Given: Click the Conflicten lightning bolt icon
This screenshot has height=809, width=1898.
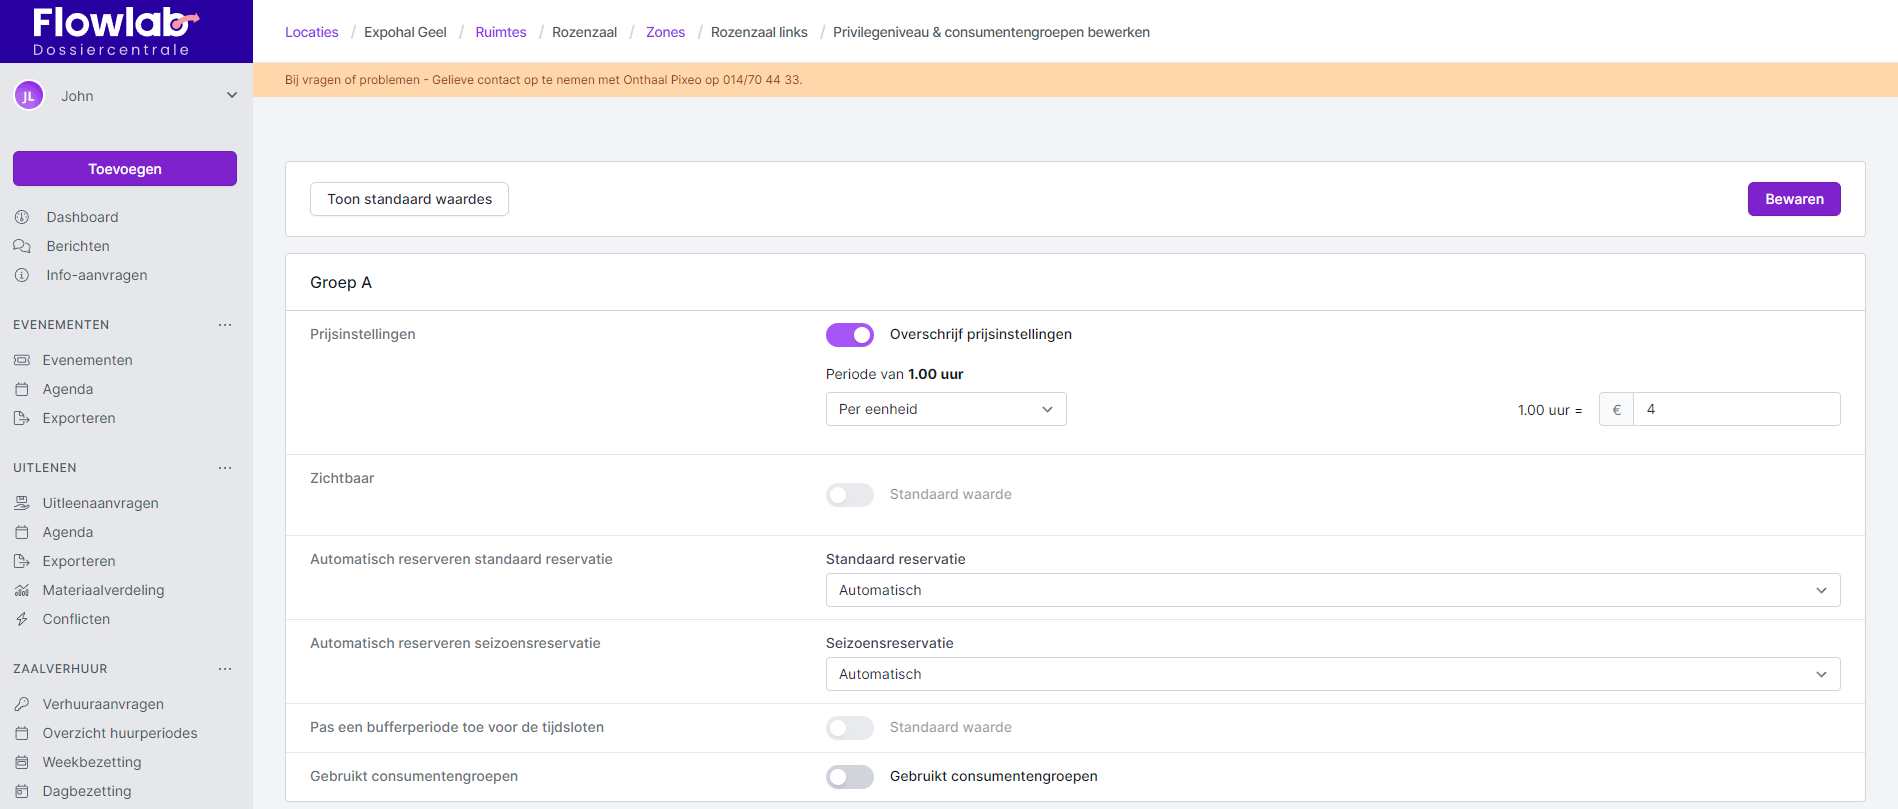Looking at the screenshot, I should [x=22, y=619].
